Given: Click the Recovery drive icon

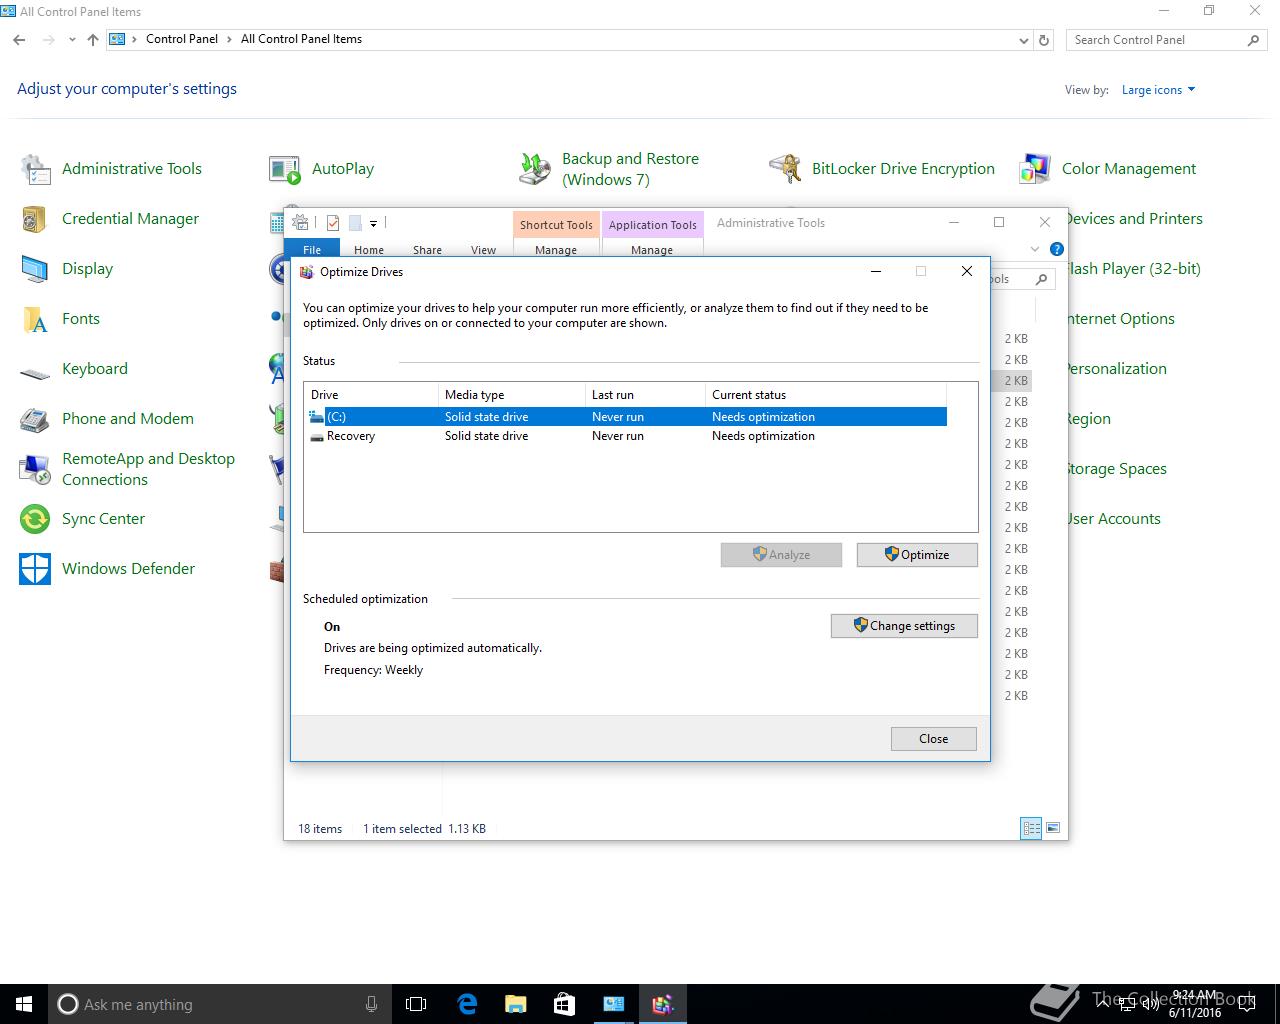Looking at the screenshot, I should (317, 437).
